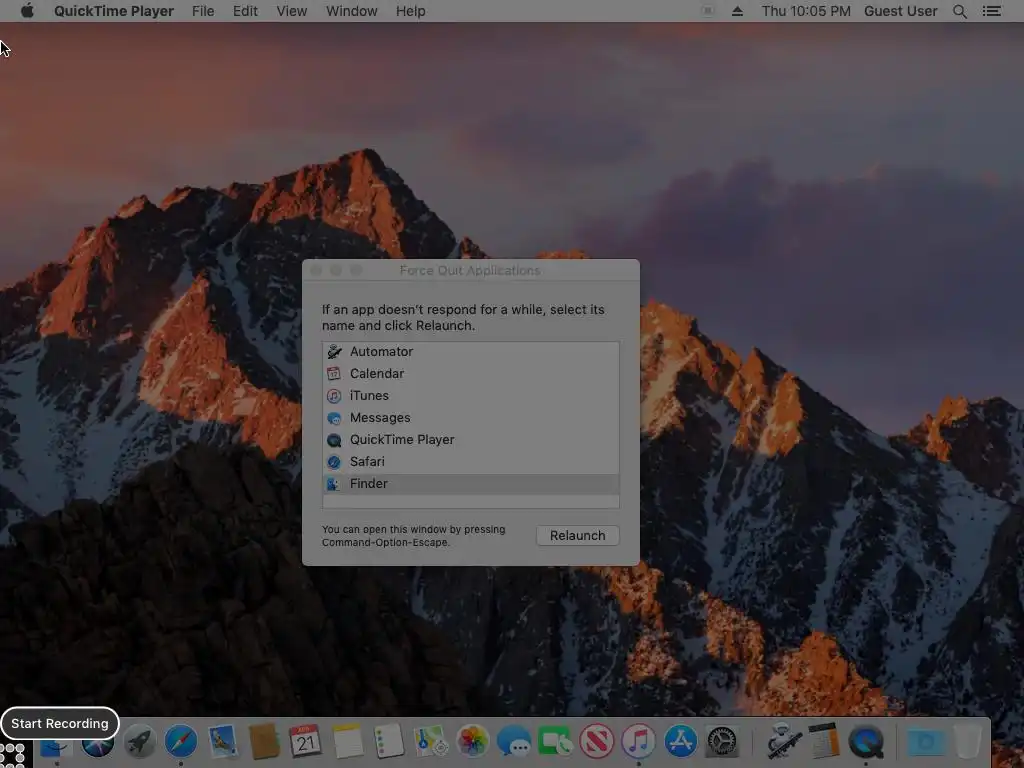The height and width of the screenshot is (768, 1024).
Task: Select iTunes in the Force Quit list
Action: pos(470,396)
